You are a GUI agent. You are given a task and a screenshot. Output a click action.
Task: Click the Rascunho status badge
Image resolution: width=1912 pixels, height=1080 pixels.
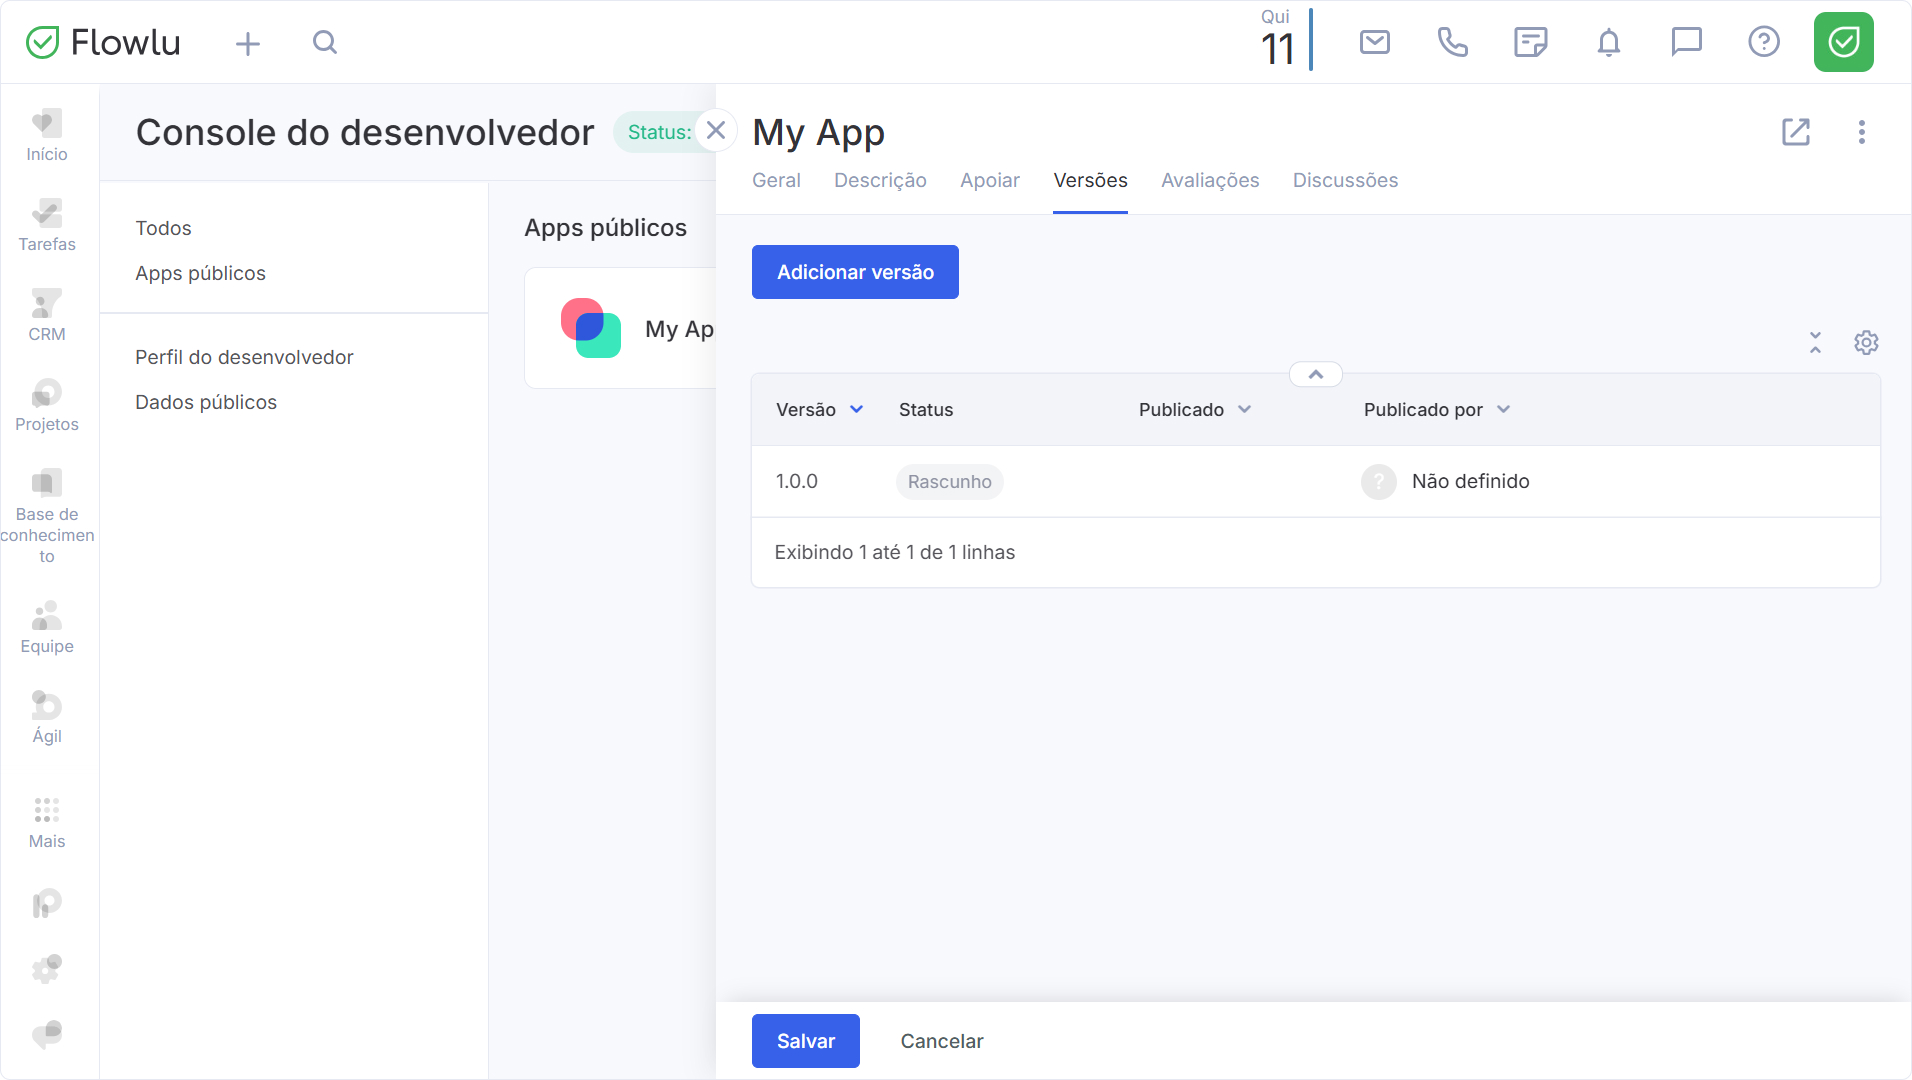pyautogui.click(x=949, y=482)
